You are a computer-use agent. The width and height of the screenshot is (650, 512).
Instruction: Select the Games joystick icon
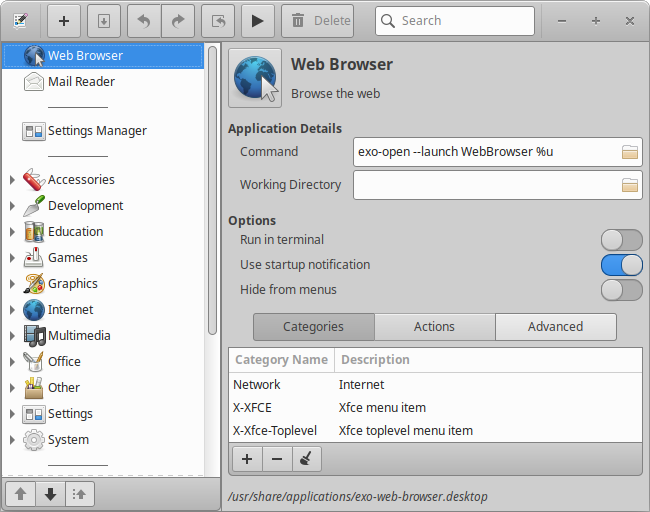pos(34,258)
